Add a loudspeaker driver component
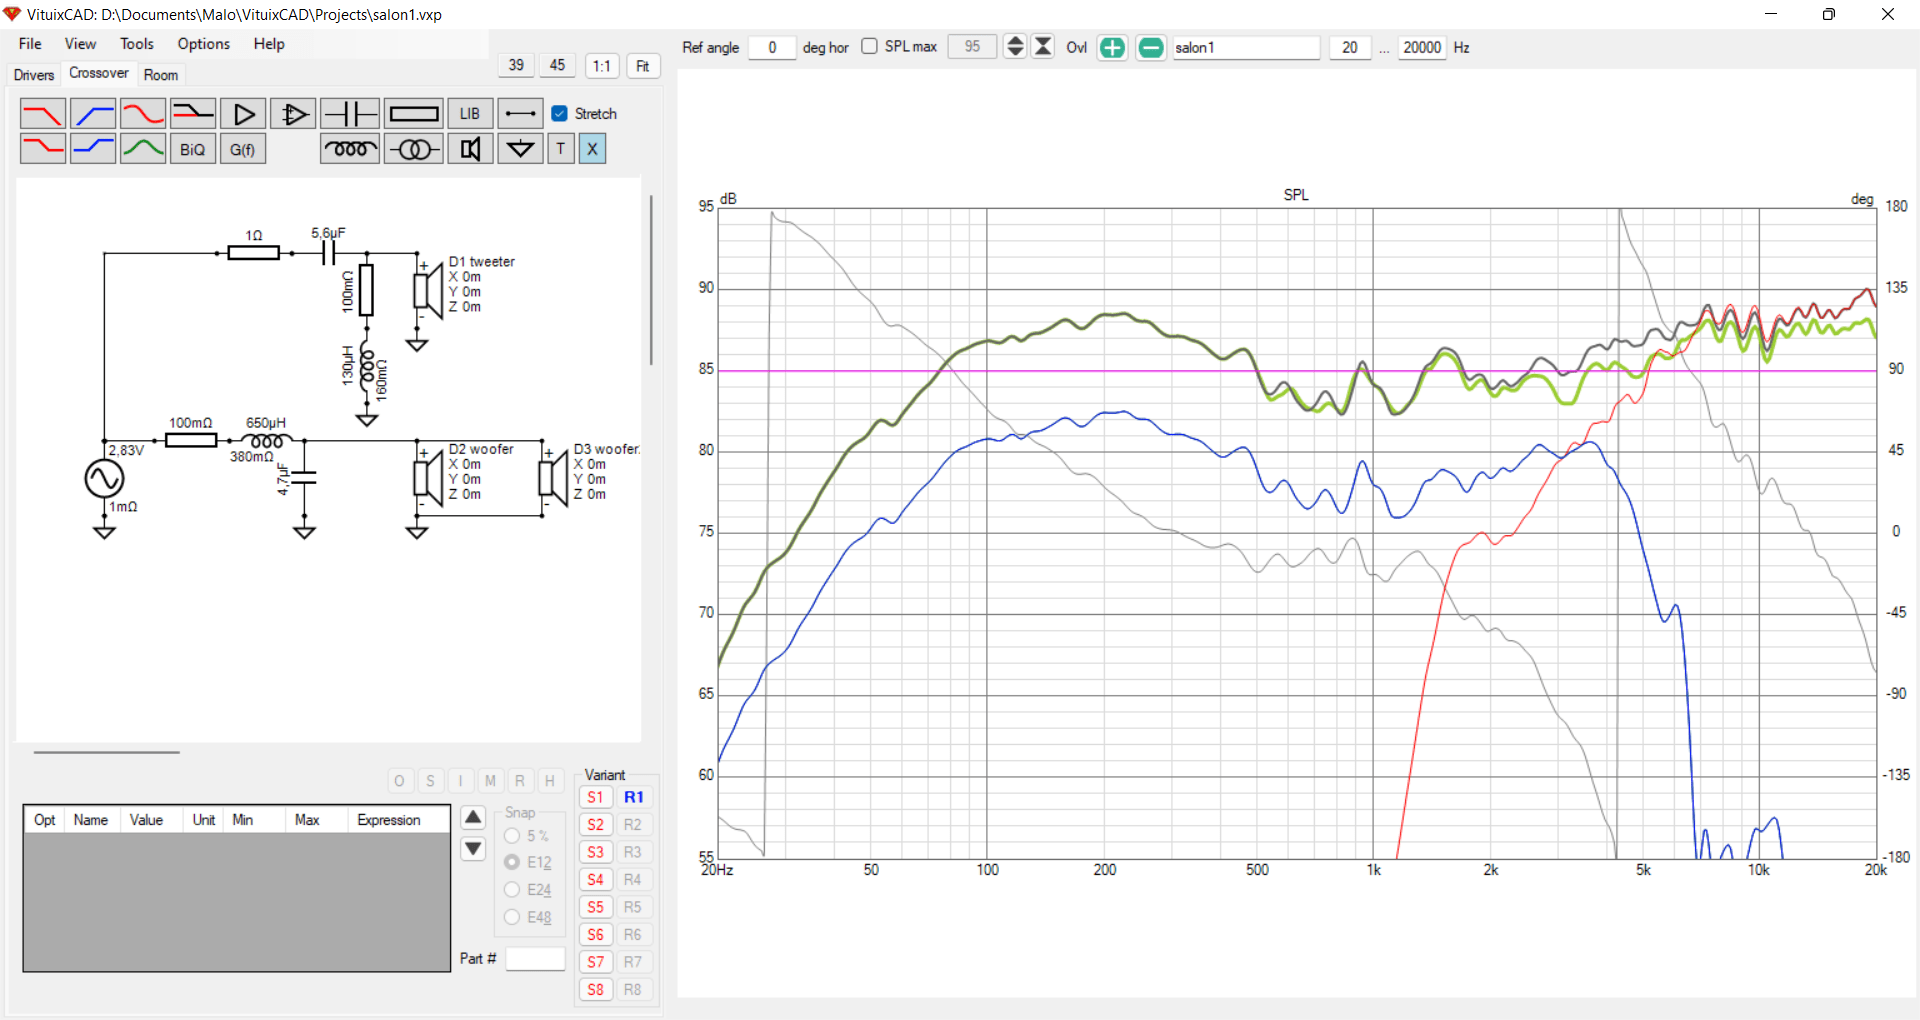Viewport: 1920px width, 1020px height. click(x=470, y=149)
